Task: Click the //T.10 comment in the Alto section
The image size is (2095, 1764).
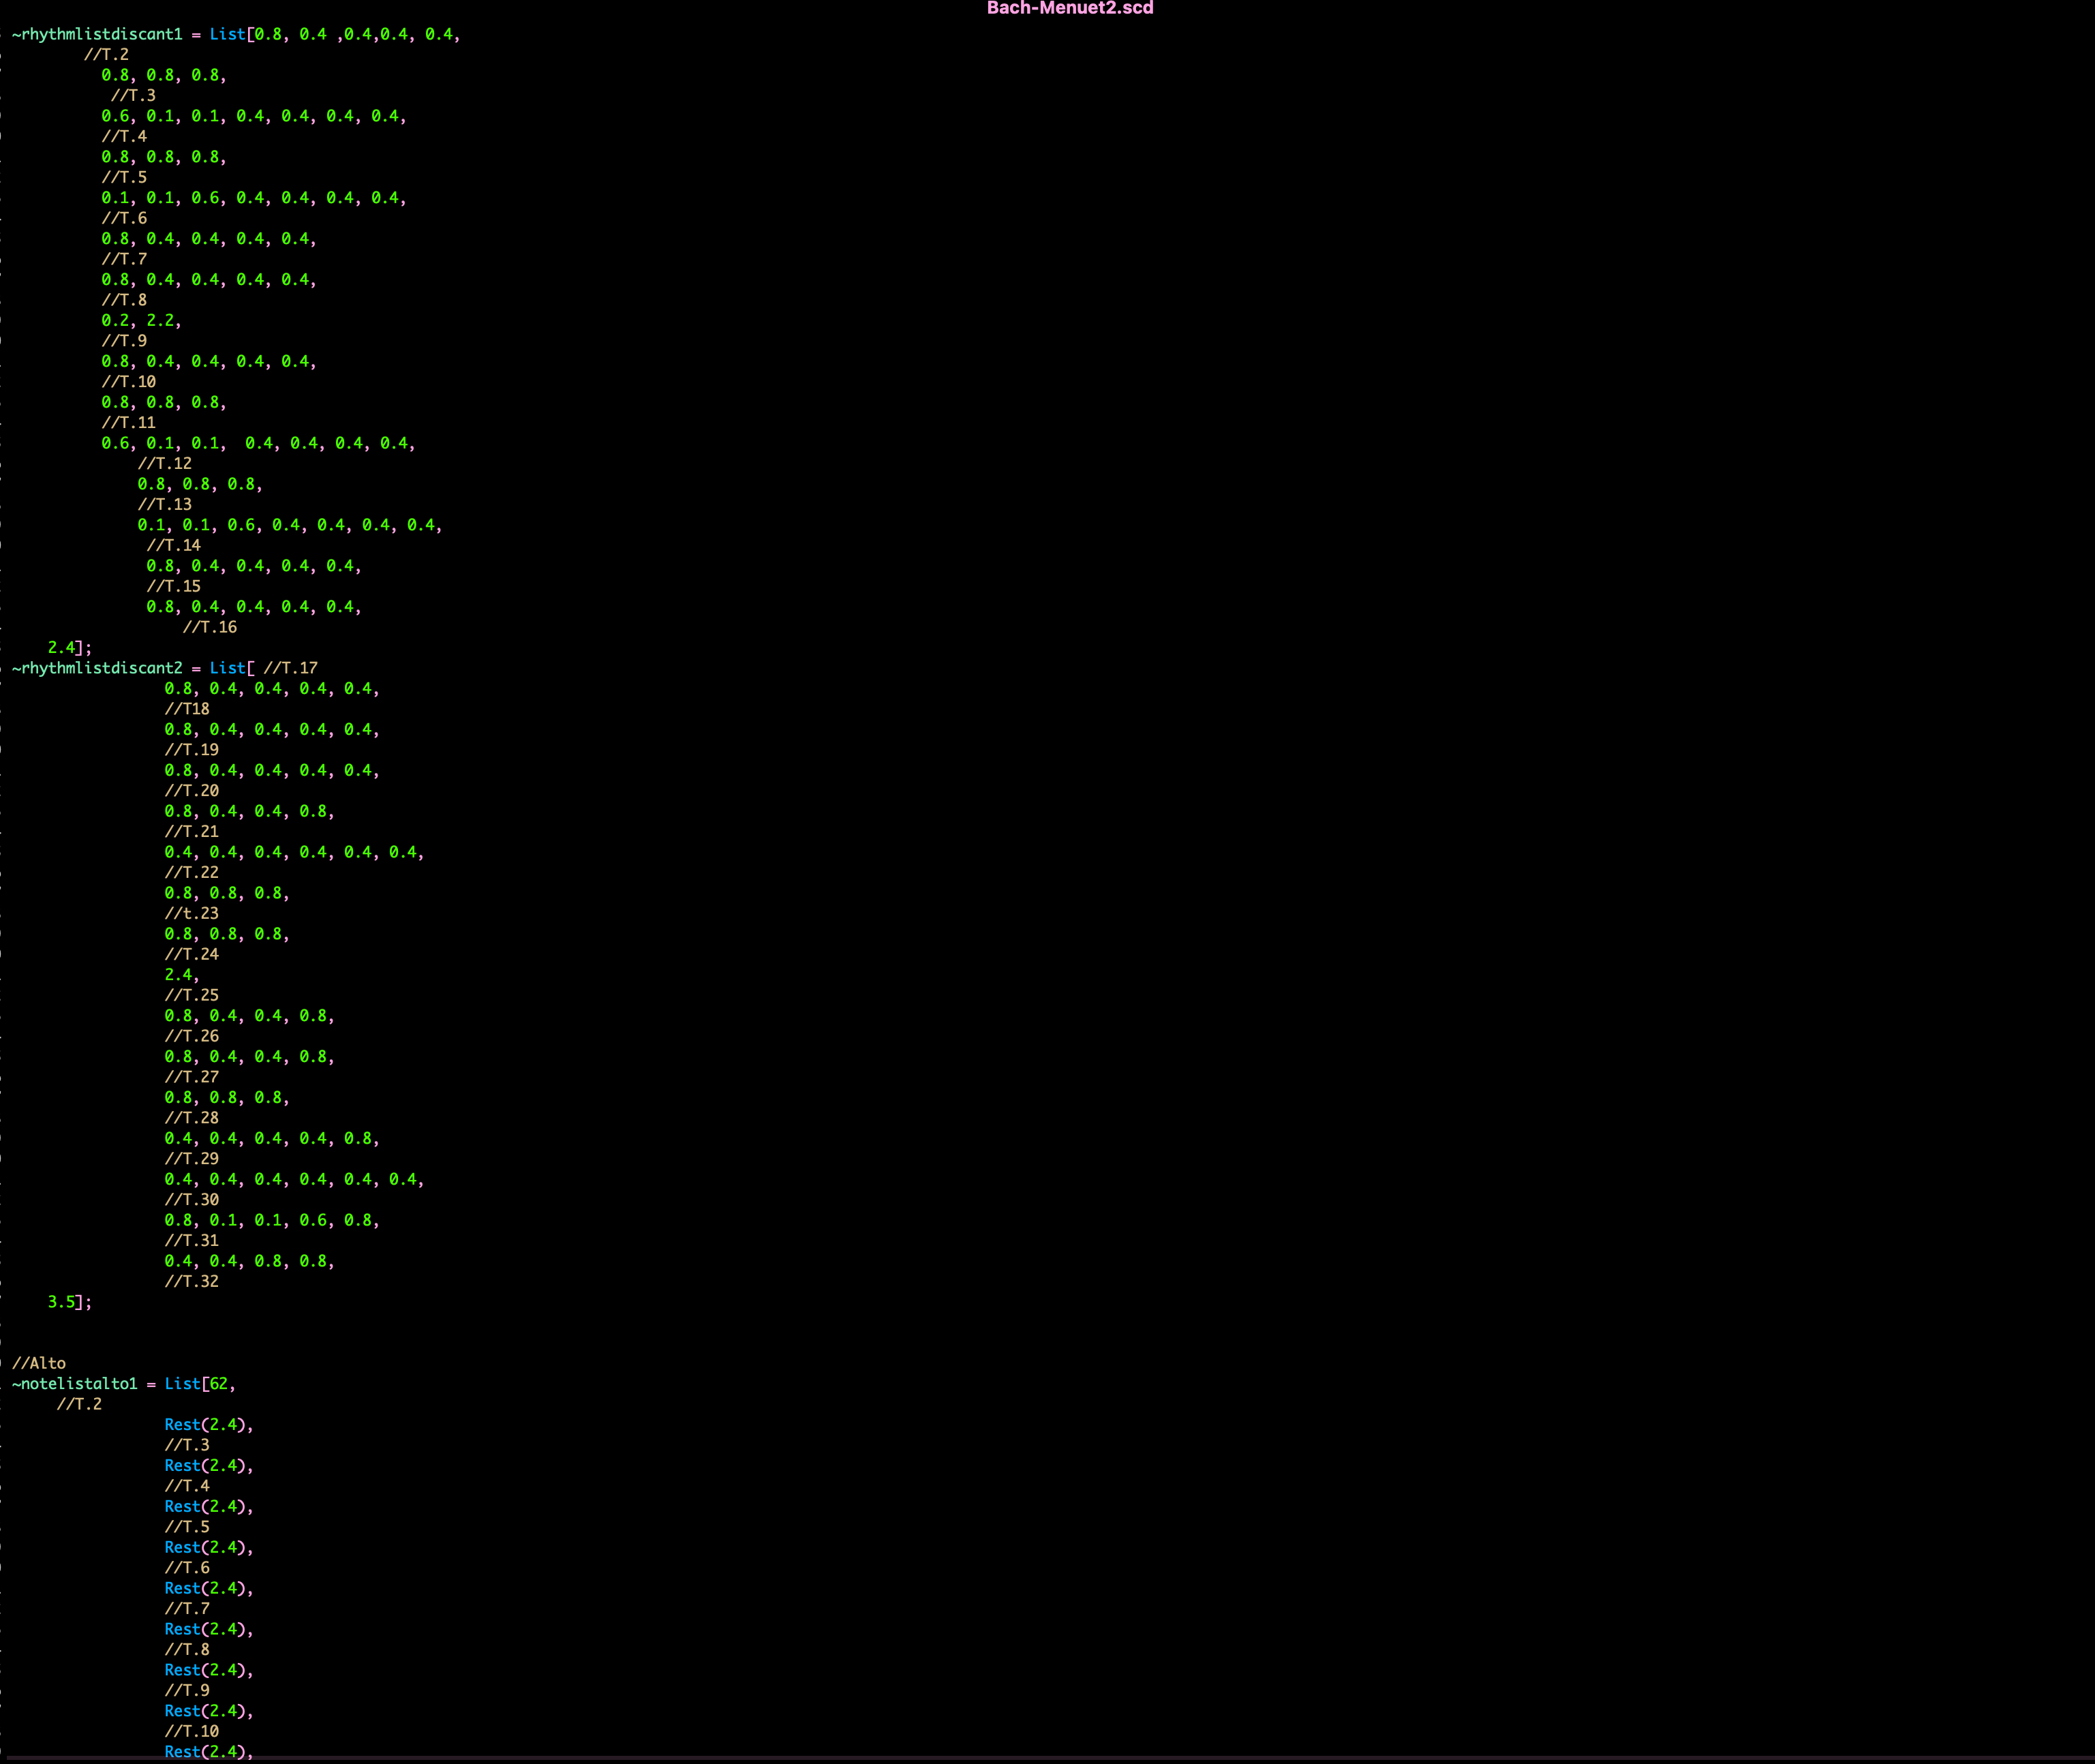Action: tap(191, 1732)
